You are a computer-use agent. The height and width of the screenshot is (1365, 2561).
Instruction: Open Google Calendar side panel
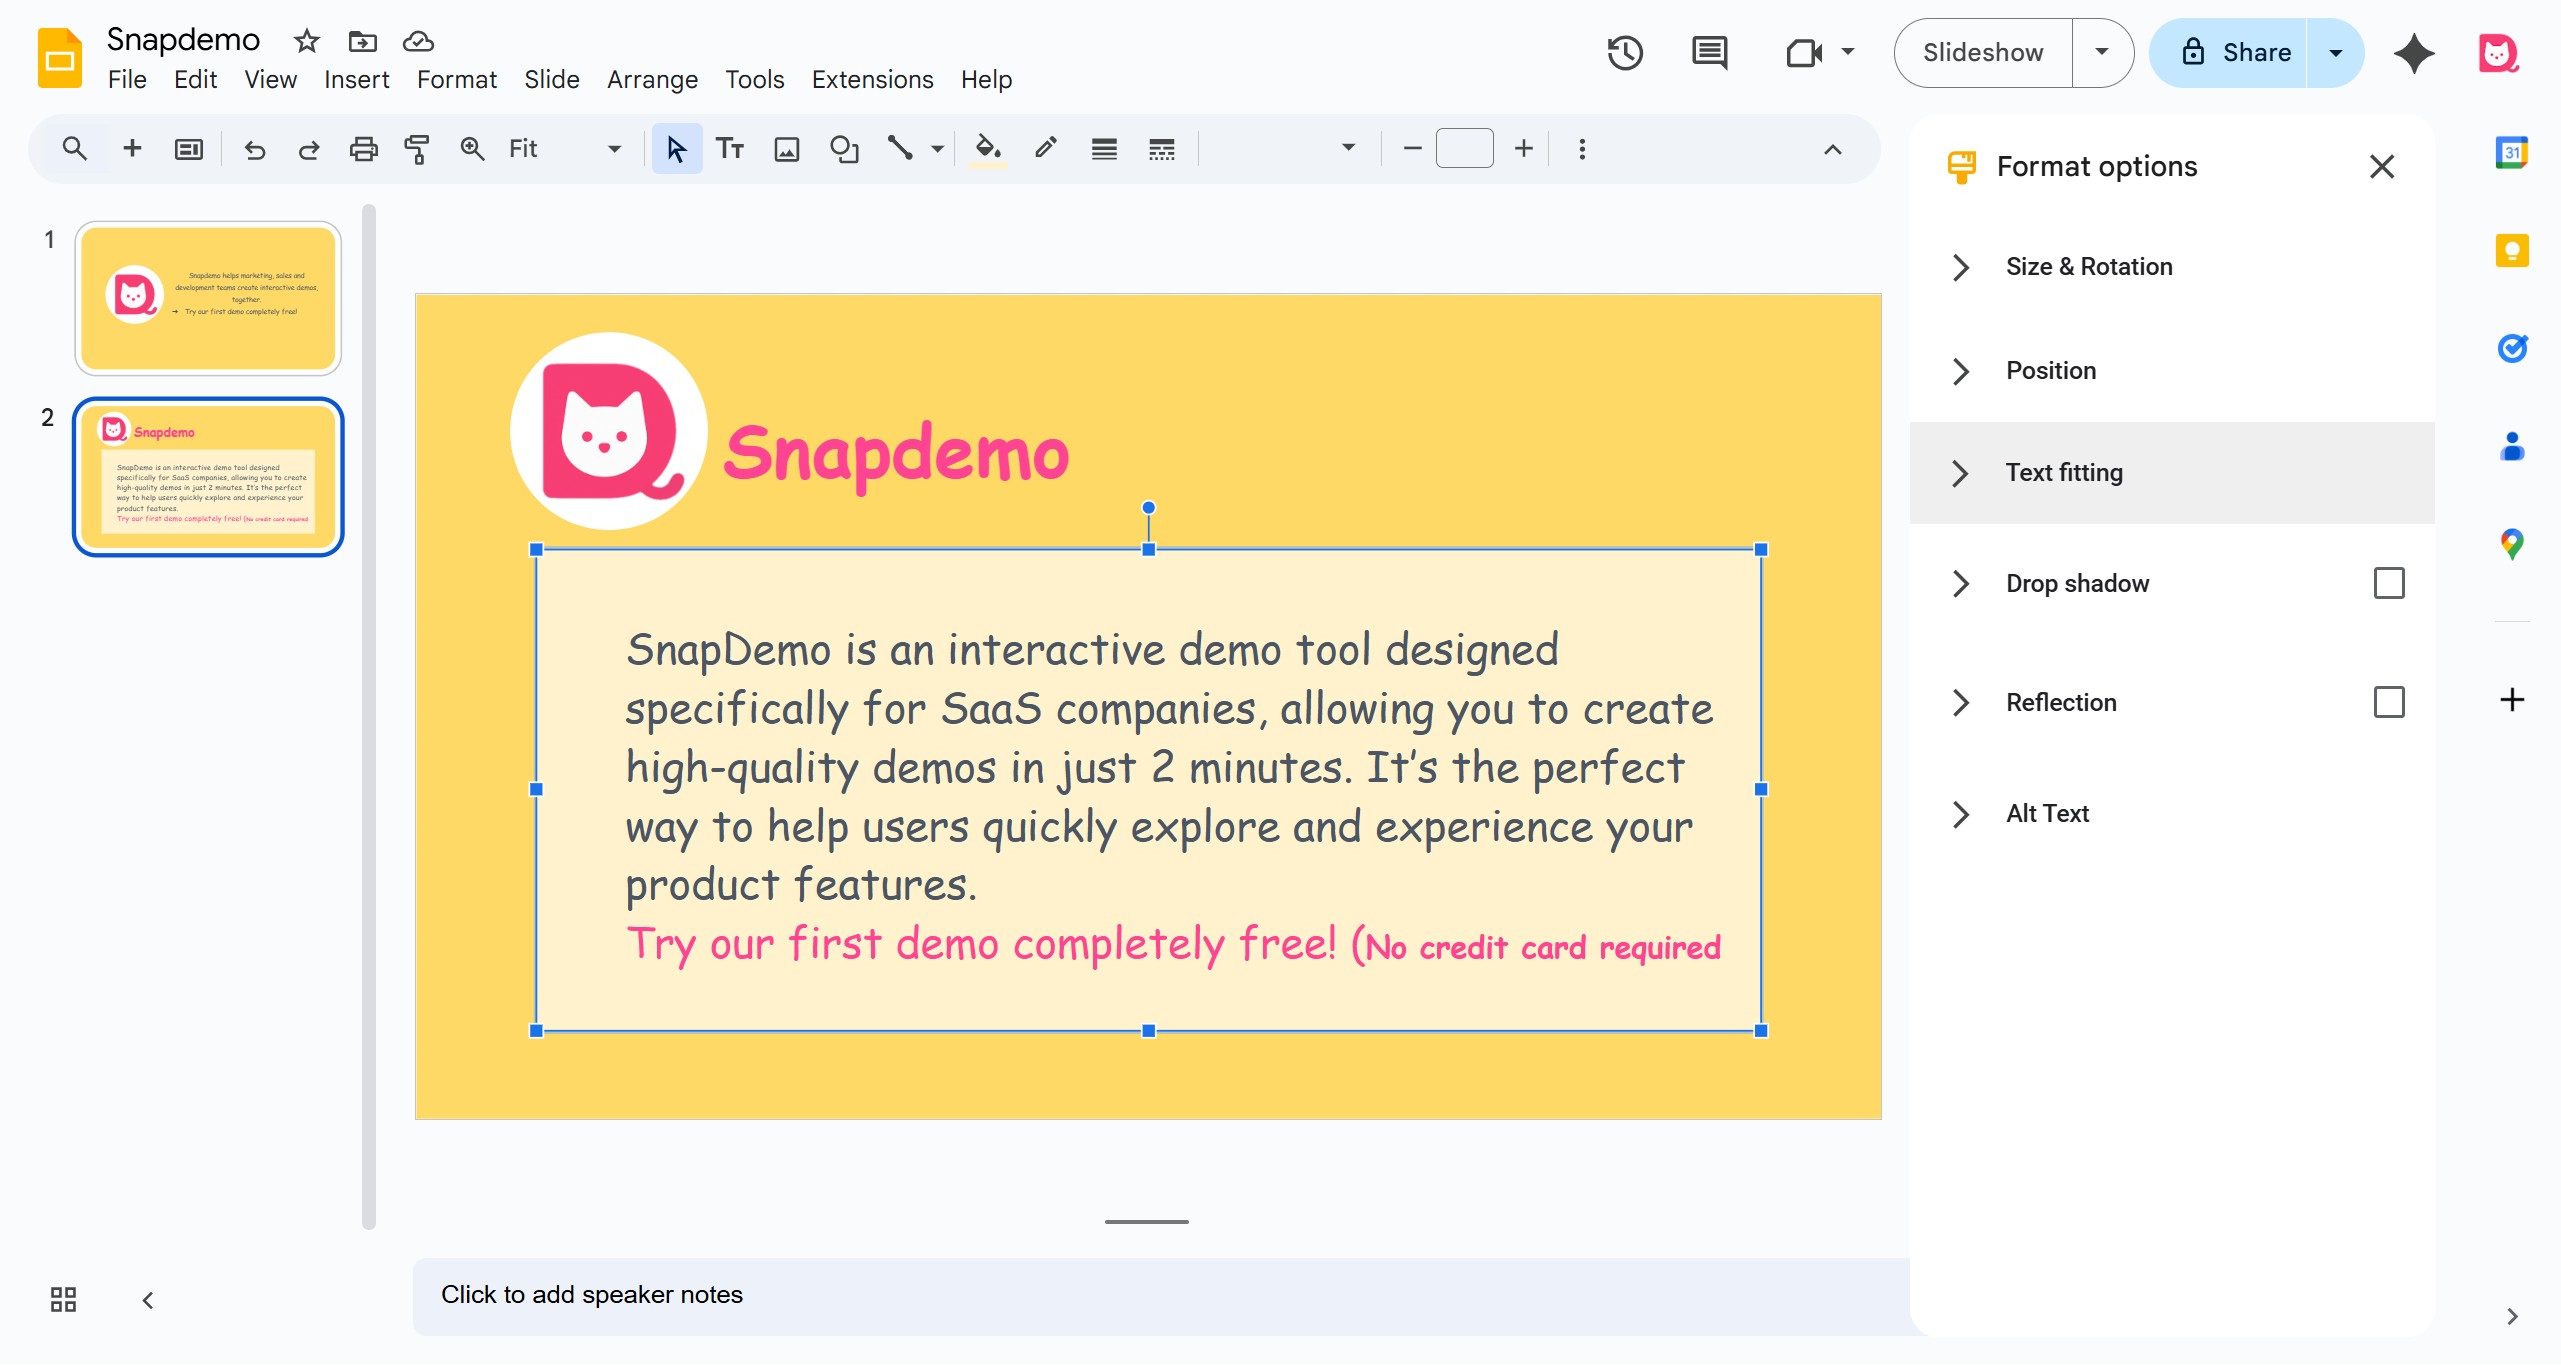[2512, 152]
